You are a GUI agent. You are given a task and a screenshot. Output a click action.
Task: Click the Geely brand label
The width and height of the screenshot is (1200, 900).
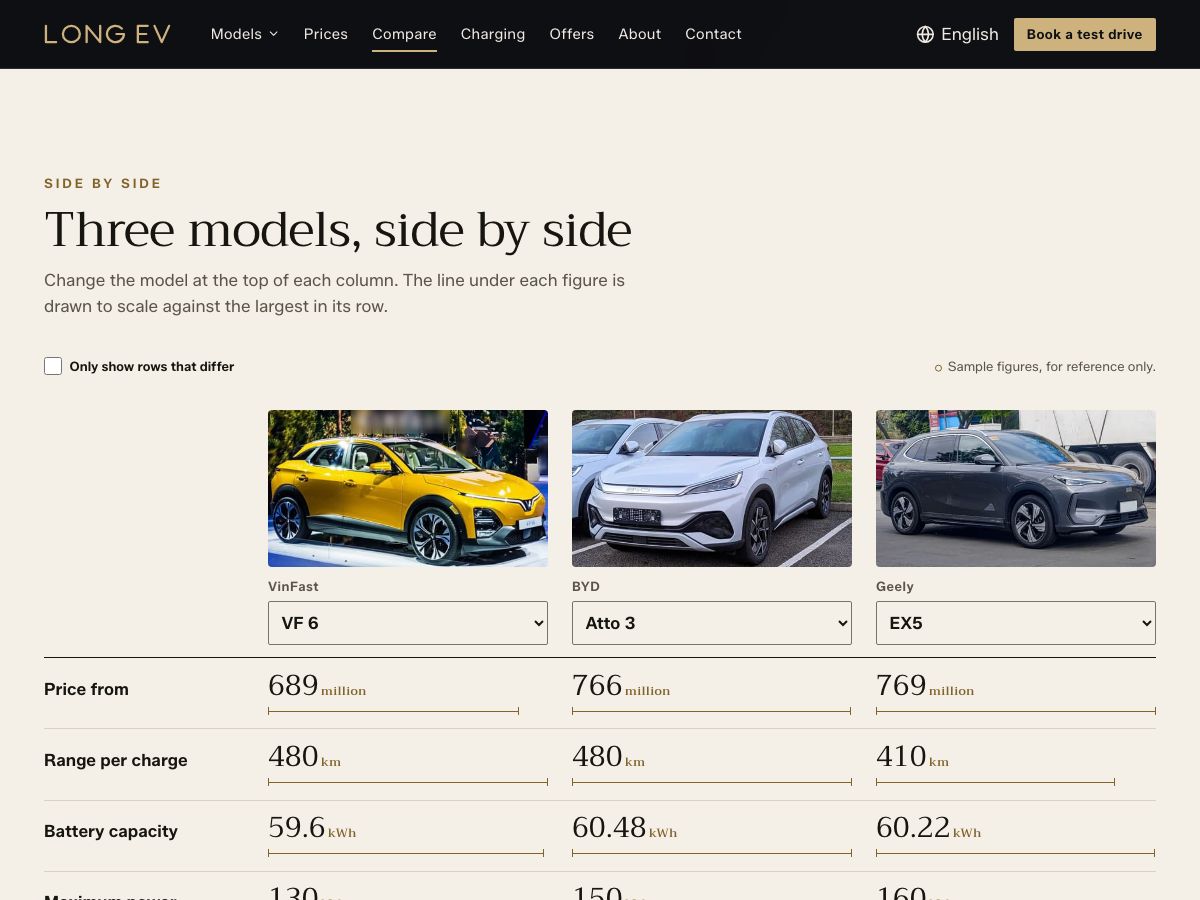pyautogui.click(x=895, y=587)
